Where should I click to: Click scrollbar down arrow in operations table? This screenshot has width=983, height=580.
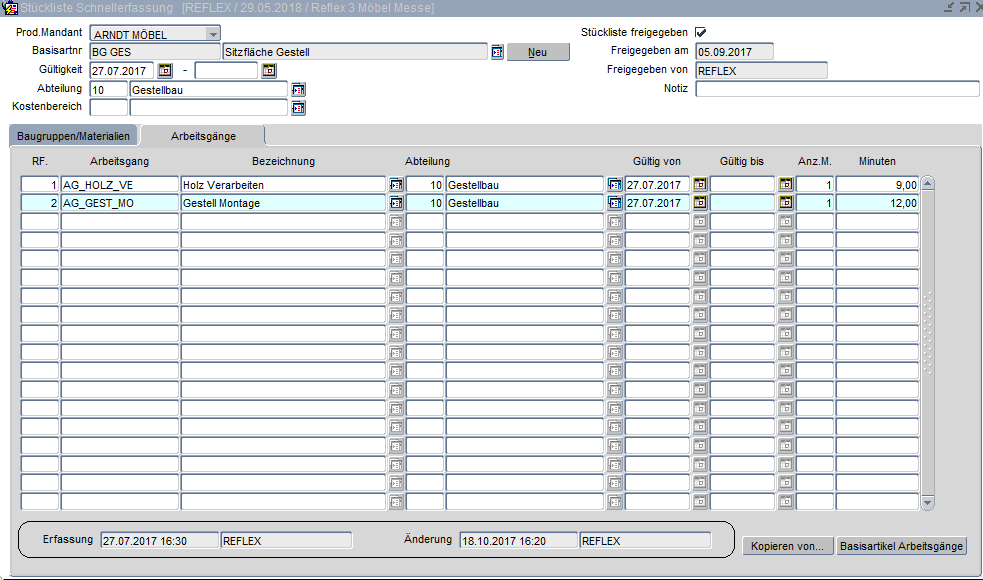coord(927,502)
